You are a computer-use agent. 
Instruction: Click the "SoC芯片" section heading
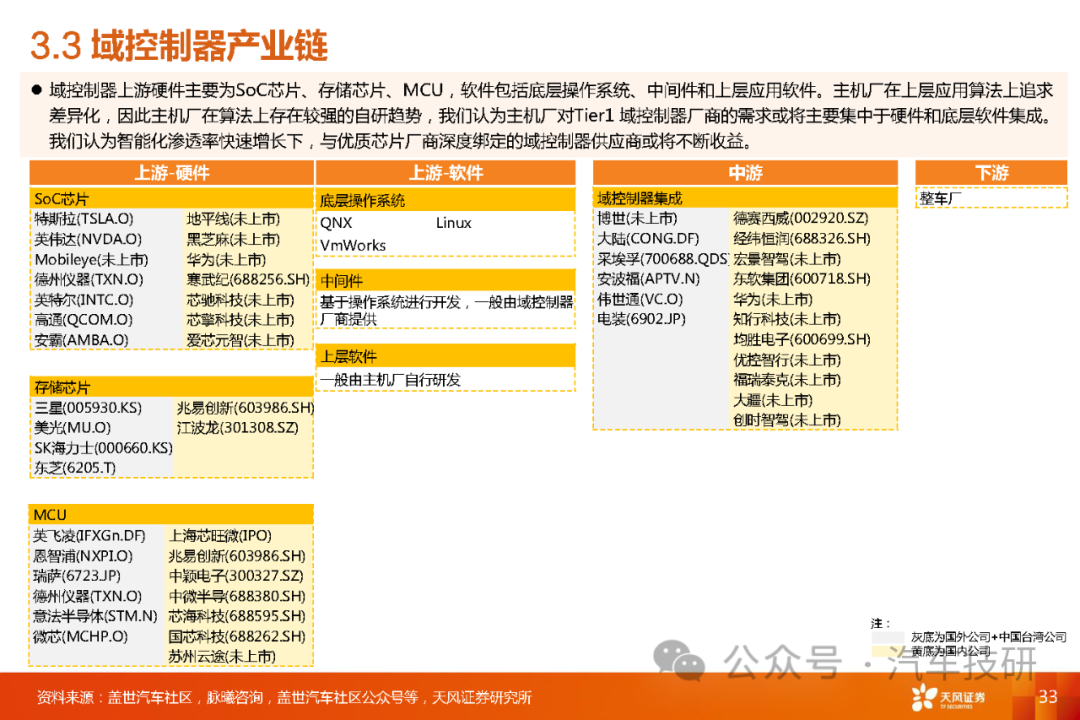172,199
